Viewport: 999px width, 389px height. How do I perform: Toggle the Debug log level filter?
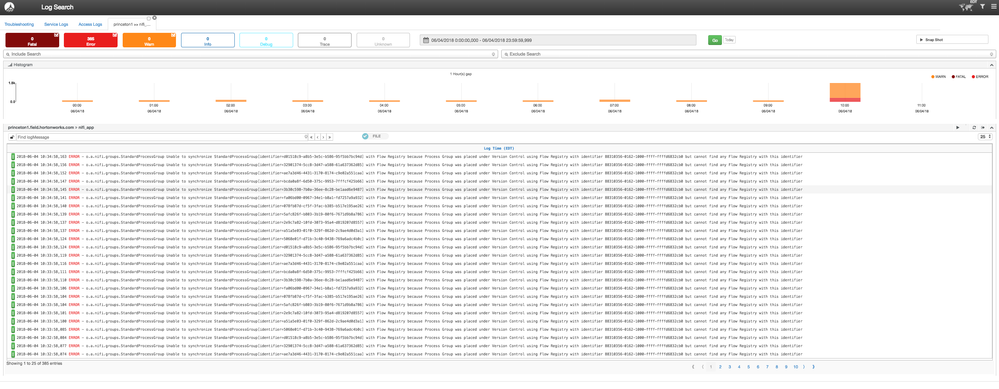click(266, 40)
